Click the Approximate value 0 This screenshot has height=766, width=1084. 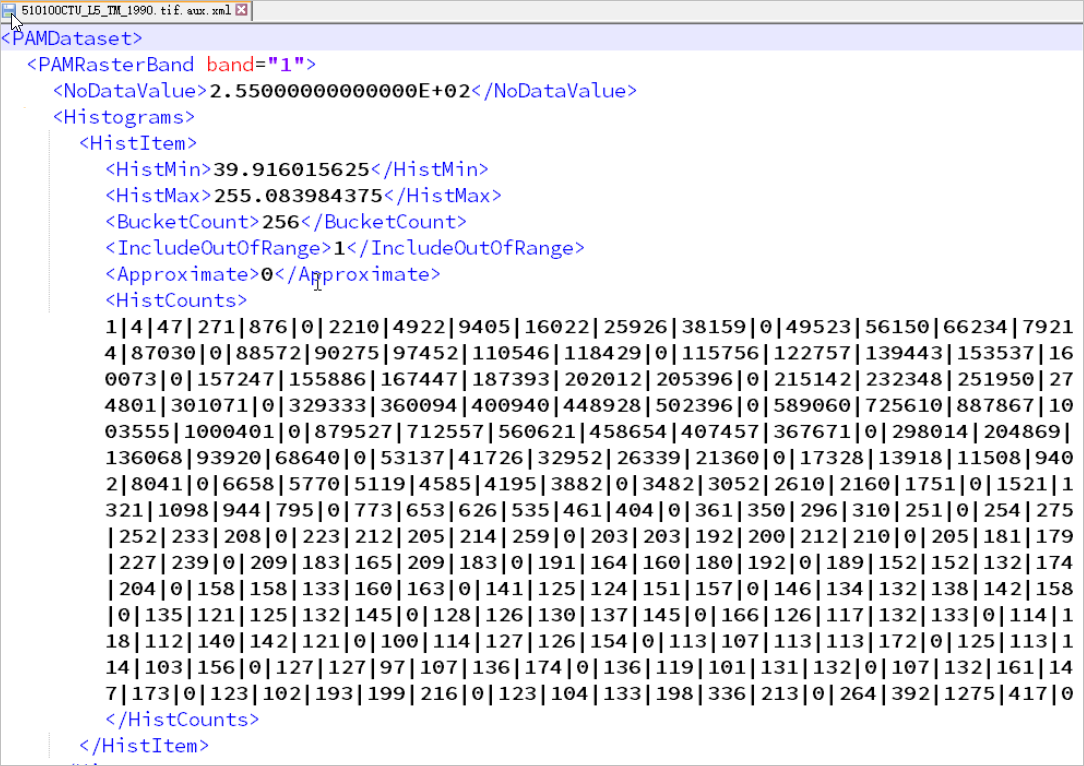pyautogui.click(x=267, y=274)
